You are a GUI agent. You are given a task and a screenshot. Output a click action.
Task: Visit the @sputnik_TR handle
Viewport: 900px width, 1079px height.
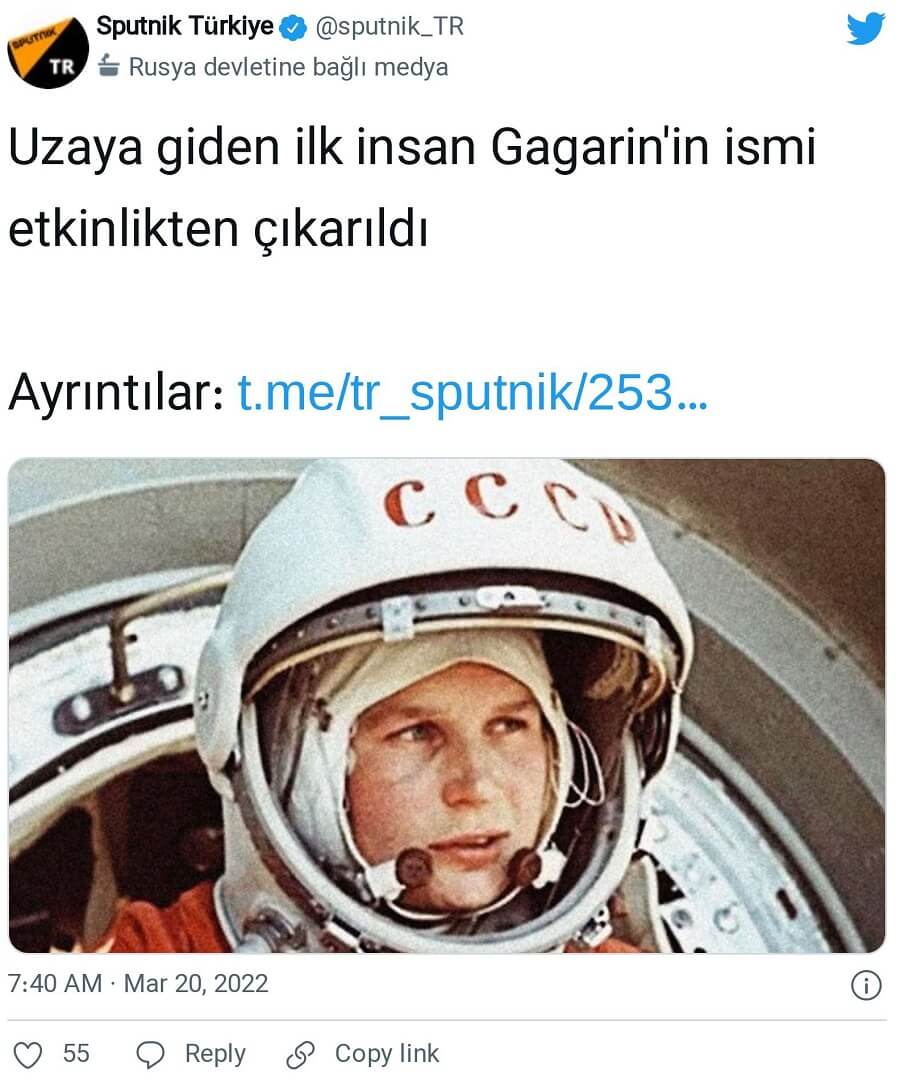pos(389,27)
